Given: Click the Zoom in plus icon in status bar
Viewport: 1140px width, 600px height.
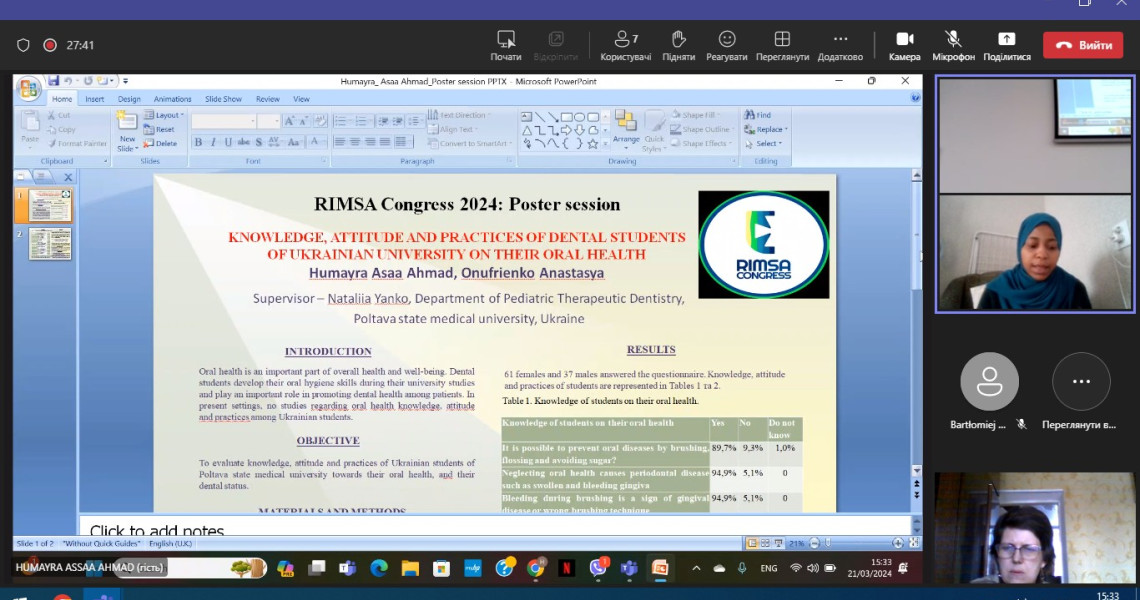Looking at the screenshot, I should (x=898, y=543).
